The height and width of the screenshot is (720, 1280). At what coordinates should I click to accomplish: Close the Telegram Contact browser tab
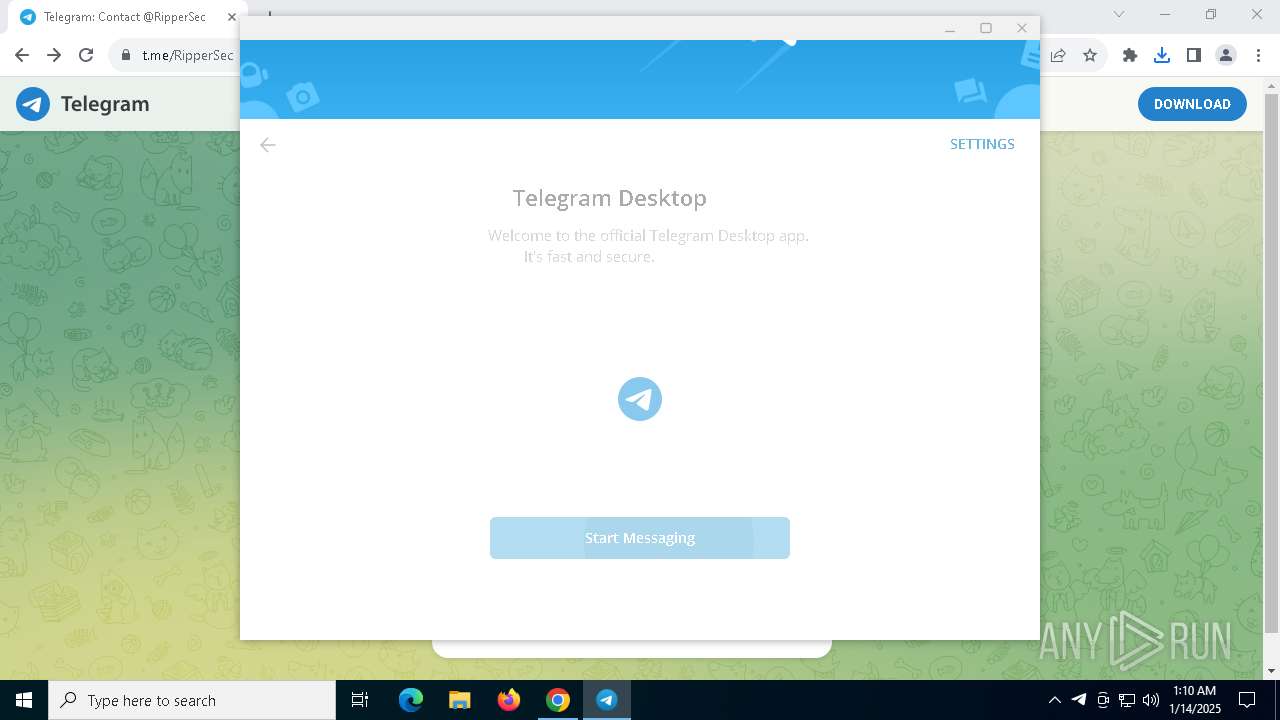(x=231, y=17)
